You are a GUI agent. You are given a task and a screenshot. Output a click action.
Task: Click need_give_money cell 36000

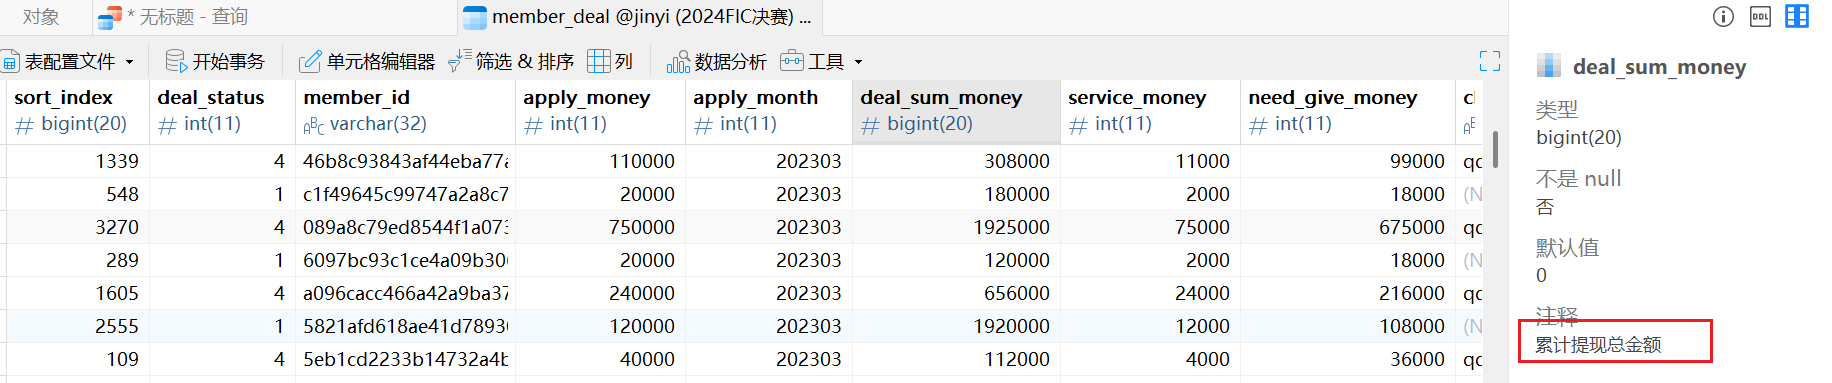pos(1347,359)
